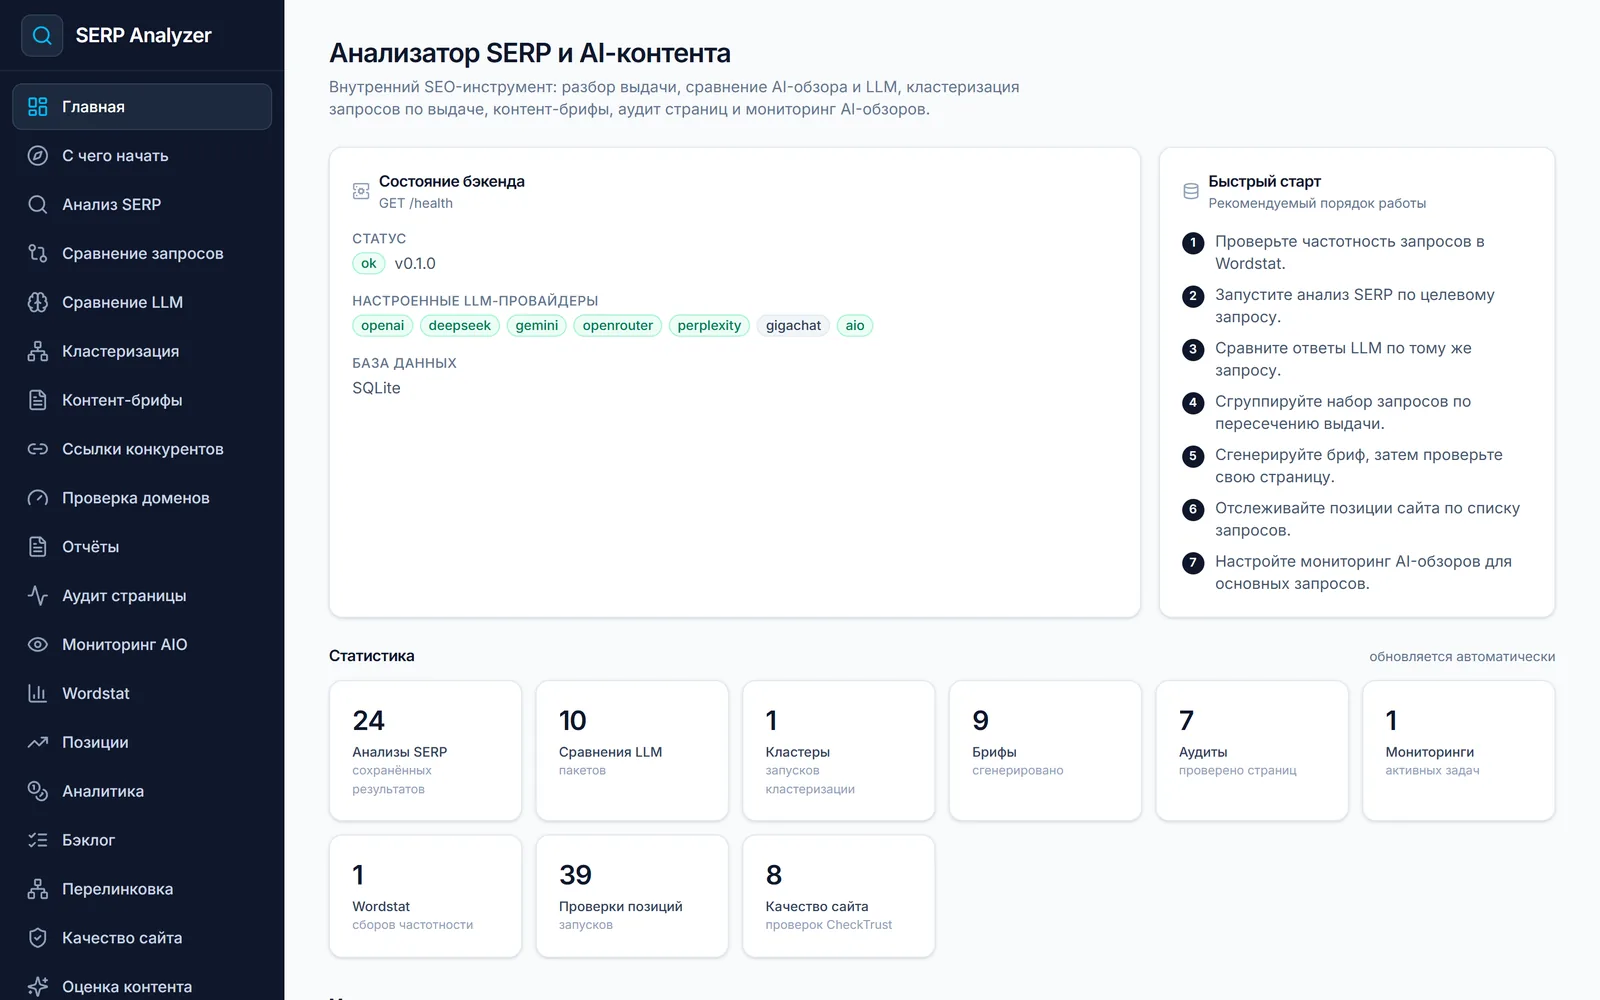Screen dimensions: 1600x1000
Task: Click the Сравнения LLM statistics card
Action: [x=632, y=751]
